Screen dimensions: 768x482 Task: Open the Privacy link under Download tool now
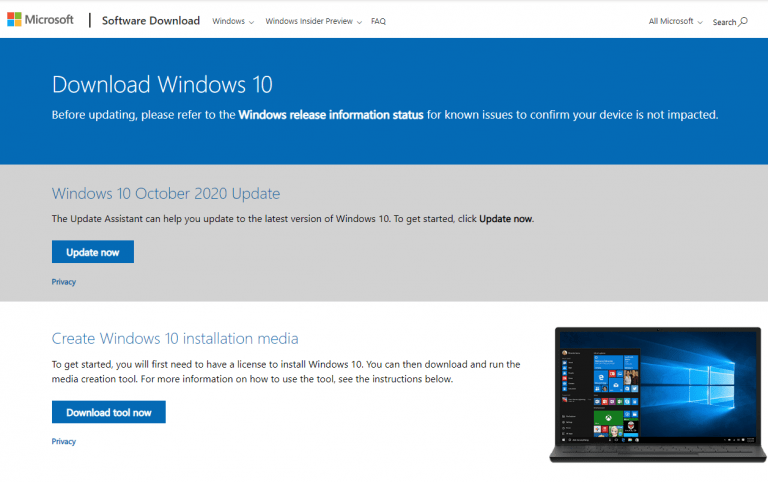click(x=64, y=441)
